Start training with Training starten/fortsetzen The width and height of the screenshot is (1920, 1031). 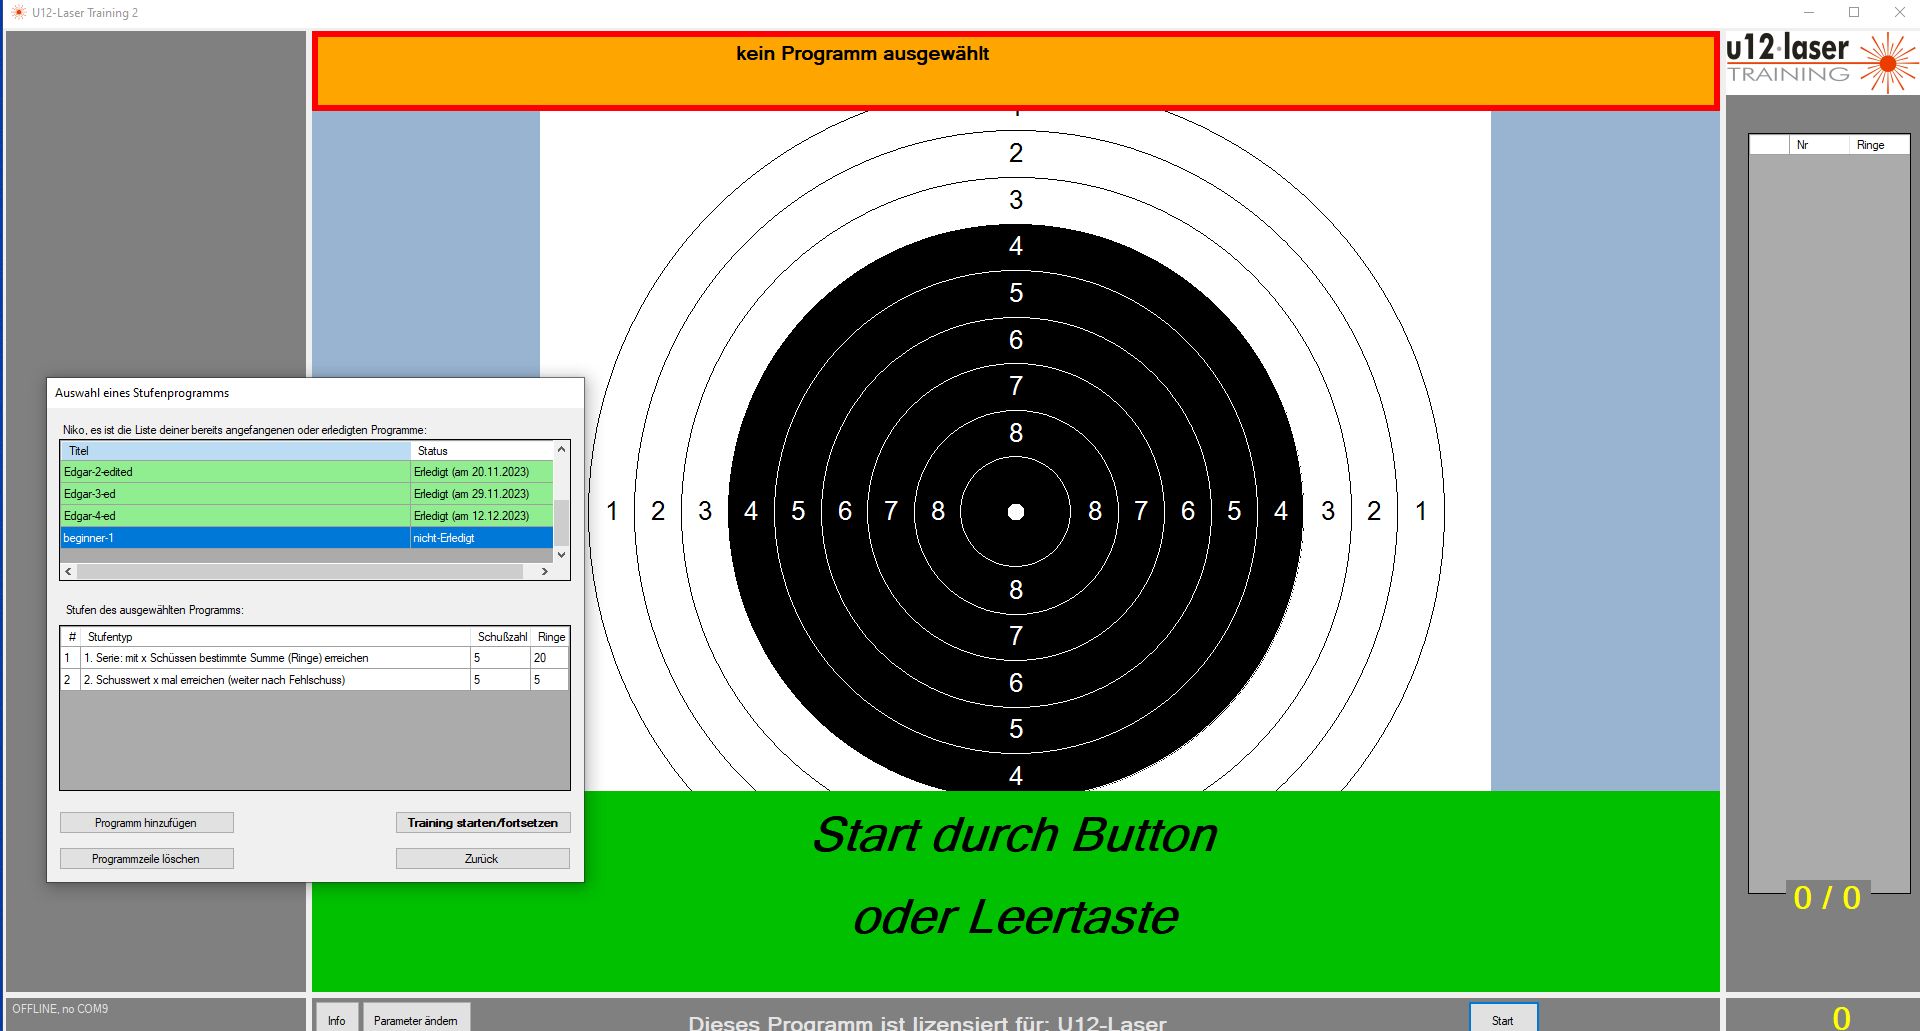pos(483,823)
